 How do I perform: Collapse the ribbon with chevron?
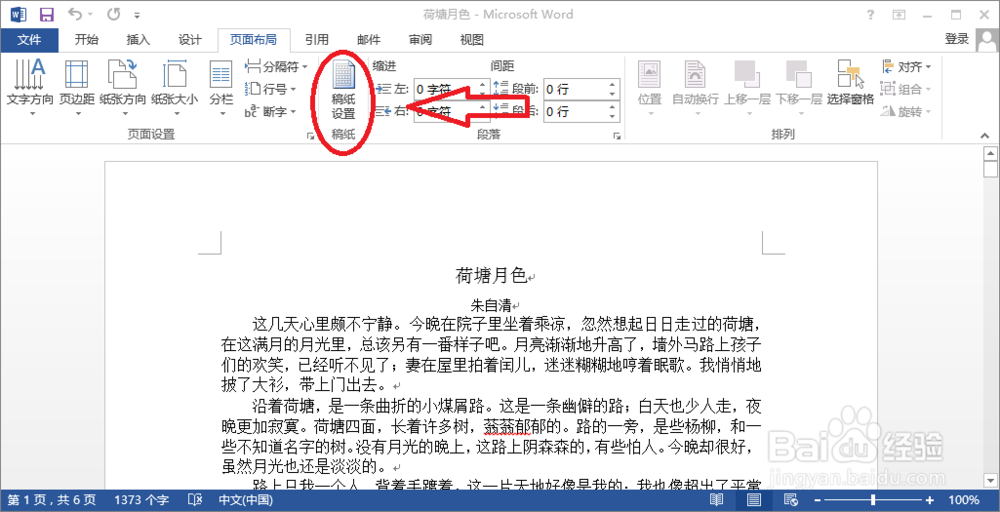985,136
